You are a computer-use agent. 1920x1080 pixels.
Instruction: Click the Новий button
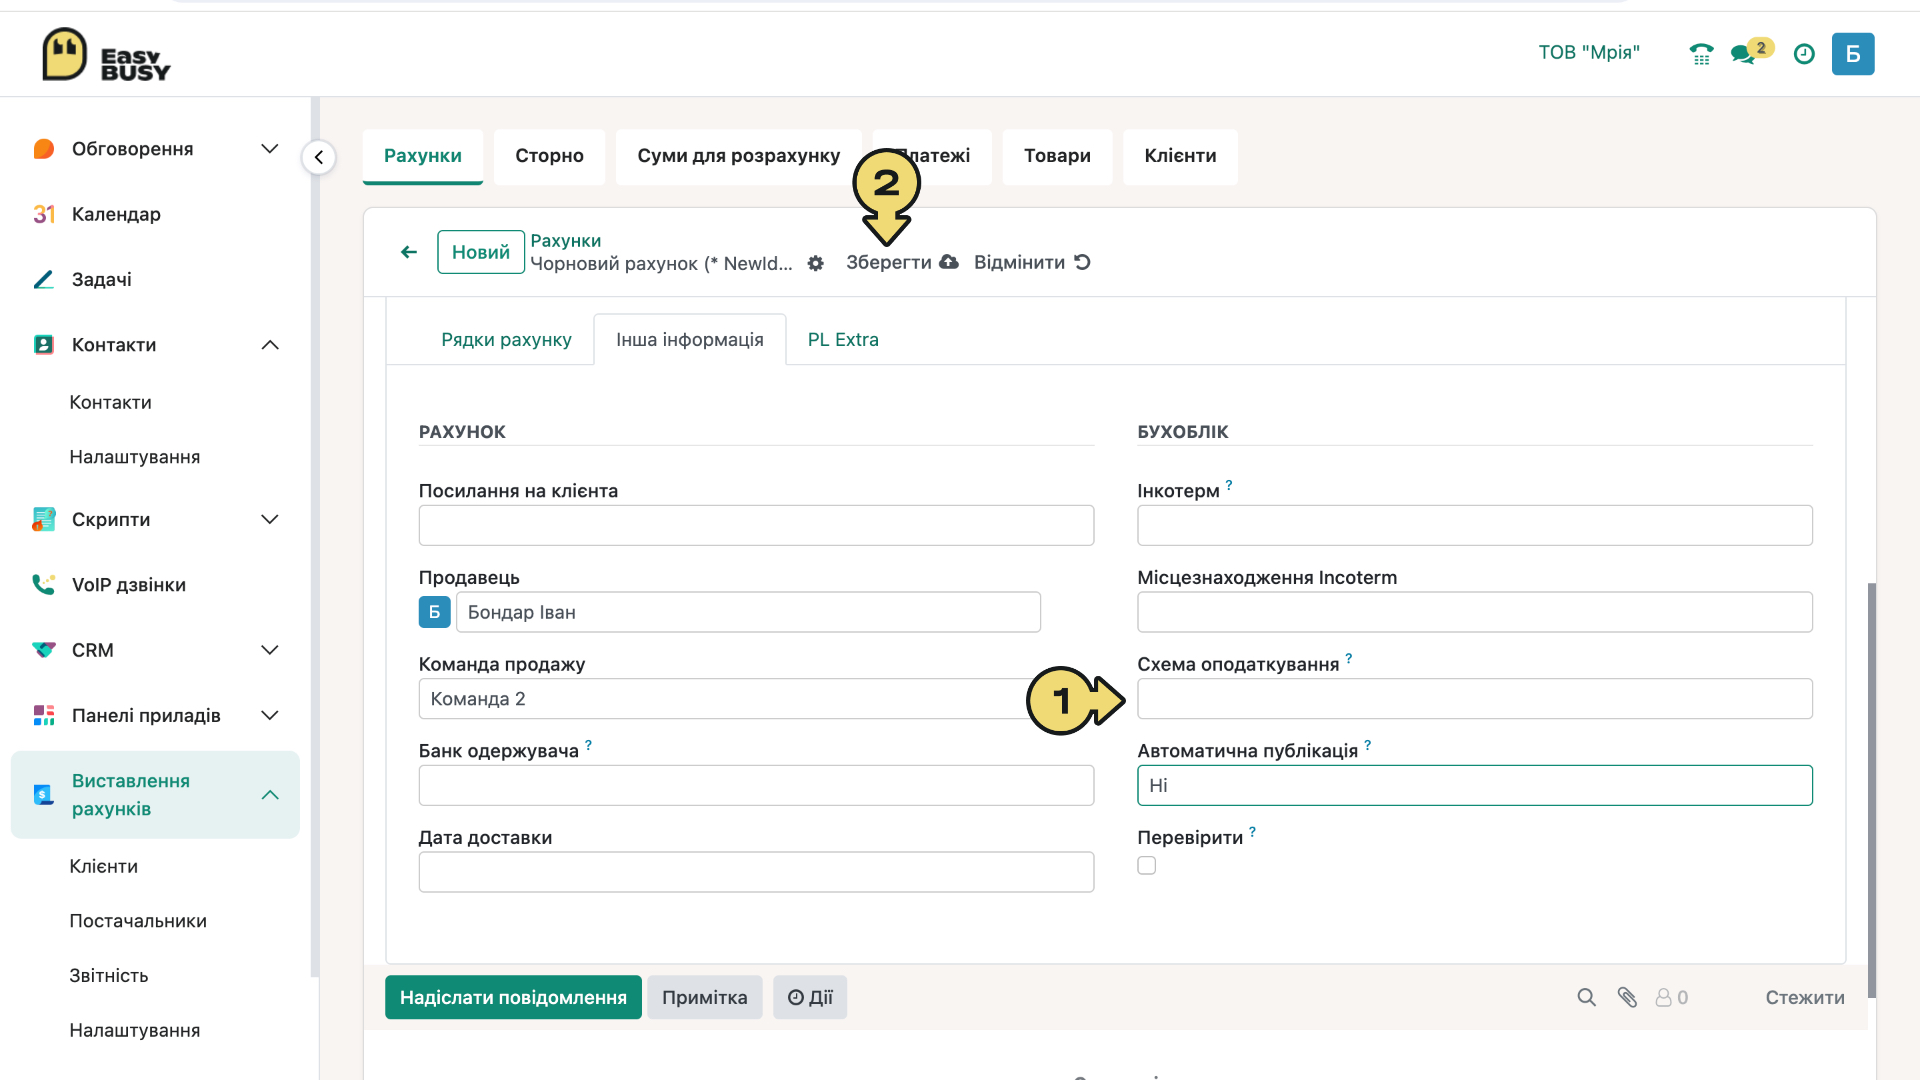[x=480, y=252]
